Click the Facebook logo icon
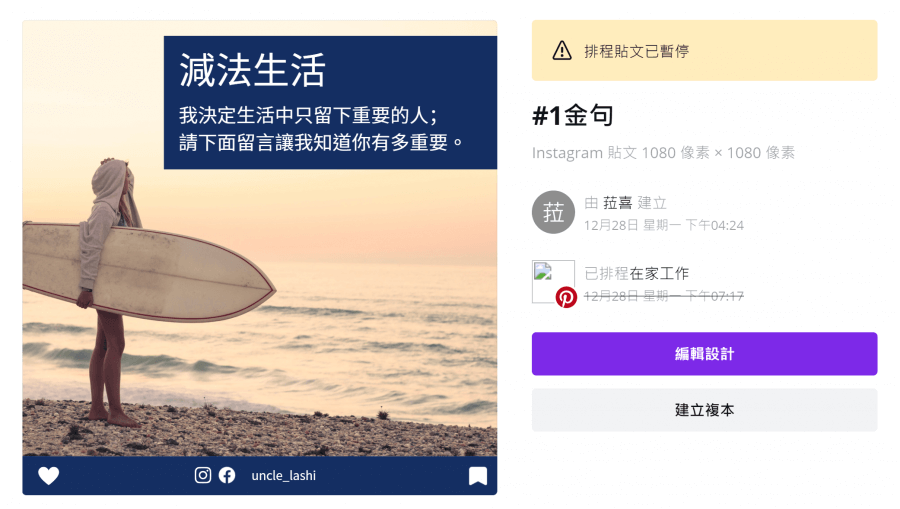 click(x=227, y=475)
